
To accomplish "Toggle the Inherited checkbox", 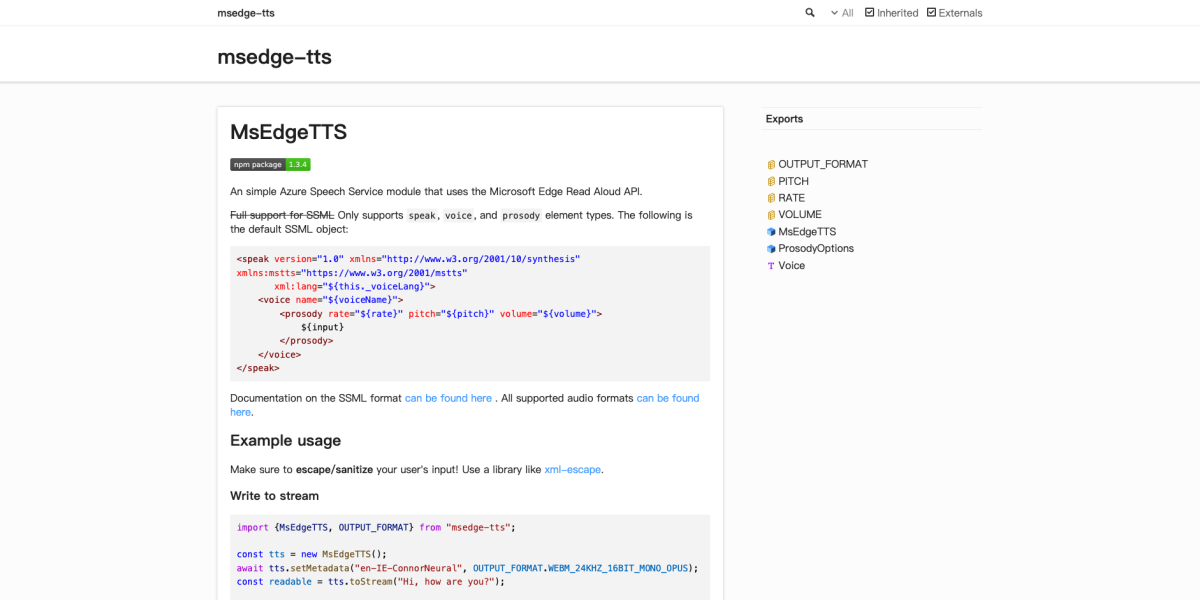I will click(x=870, y=13).
